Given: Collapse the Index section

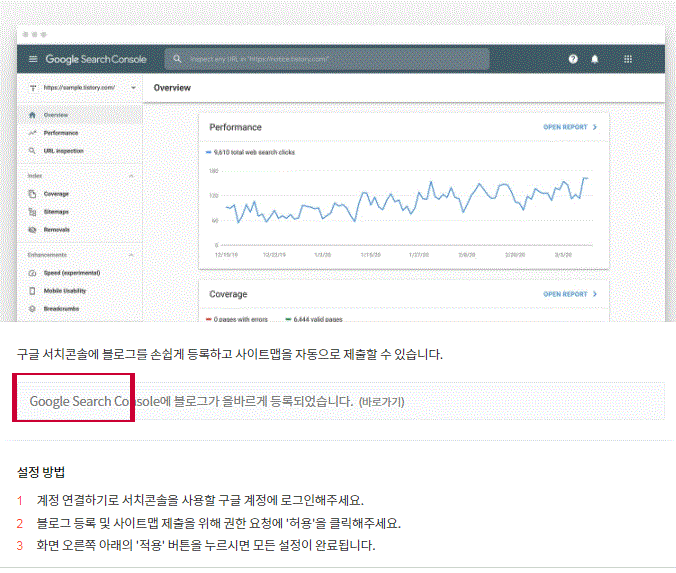Looking at the screenshot, I should (131, 175).
